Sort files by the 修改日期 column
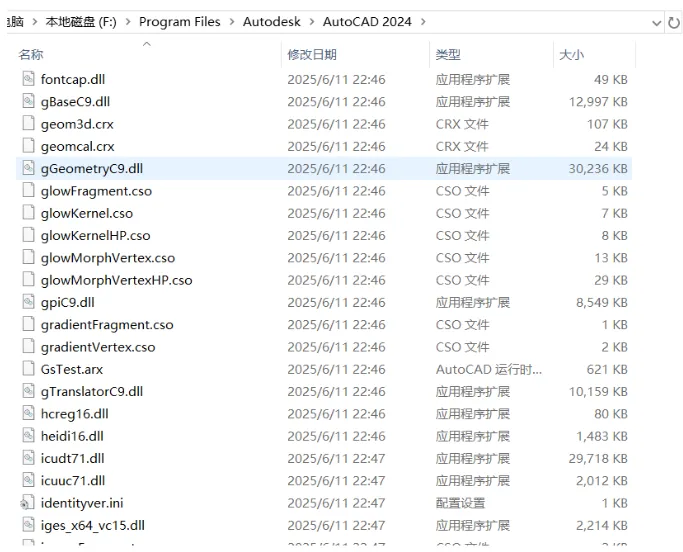Image resolution: width=683 pixels, height=552 pixels. coord(312,54)
